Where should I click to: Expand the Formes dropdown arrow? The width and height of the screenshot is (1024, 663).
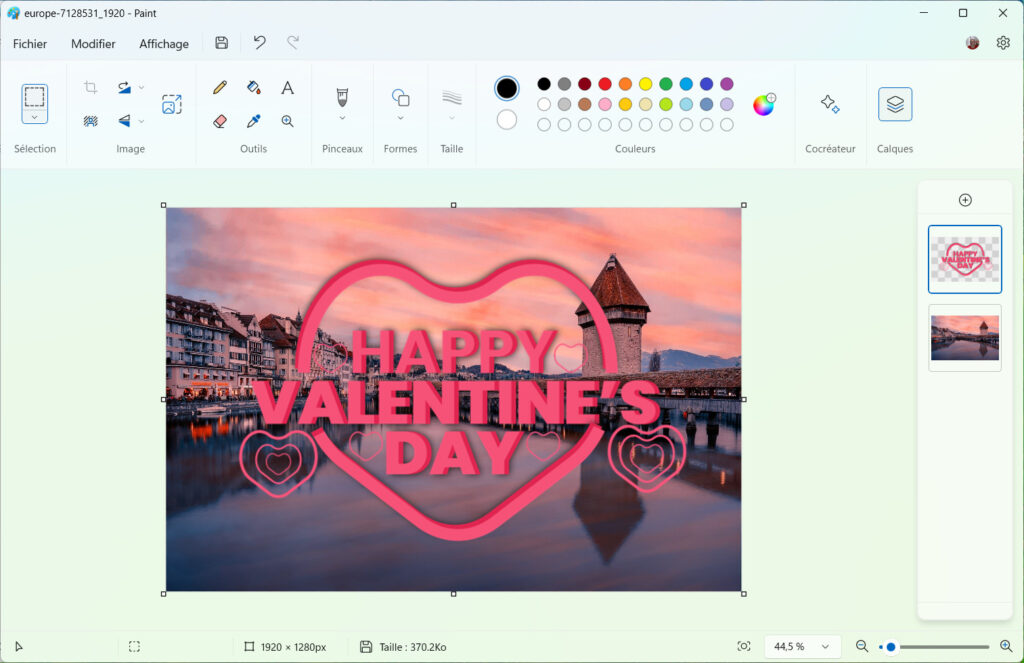pos(400,118)
